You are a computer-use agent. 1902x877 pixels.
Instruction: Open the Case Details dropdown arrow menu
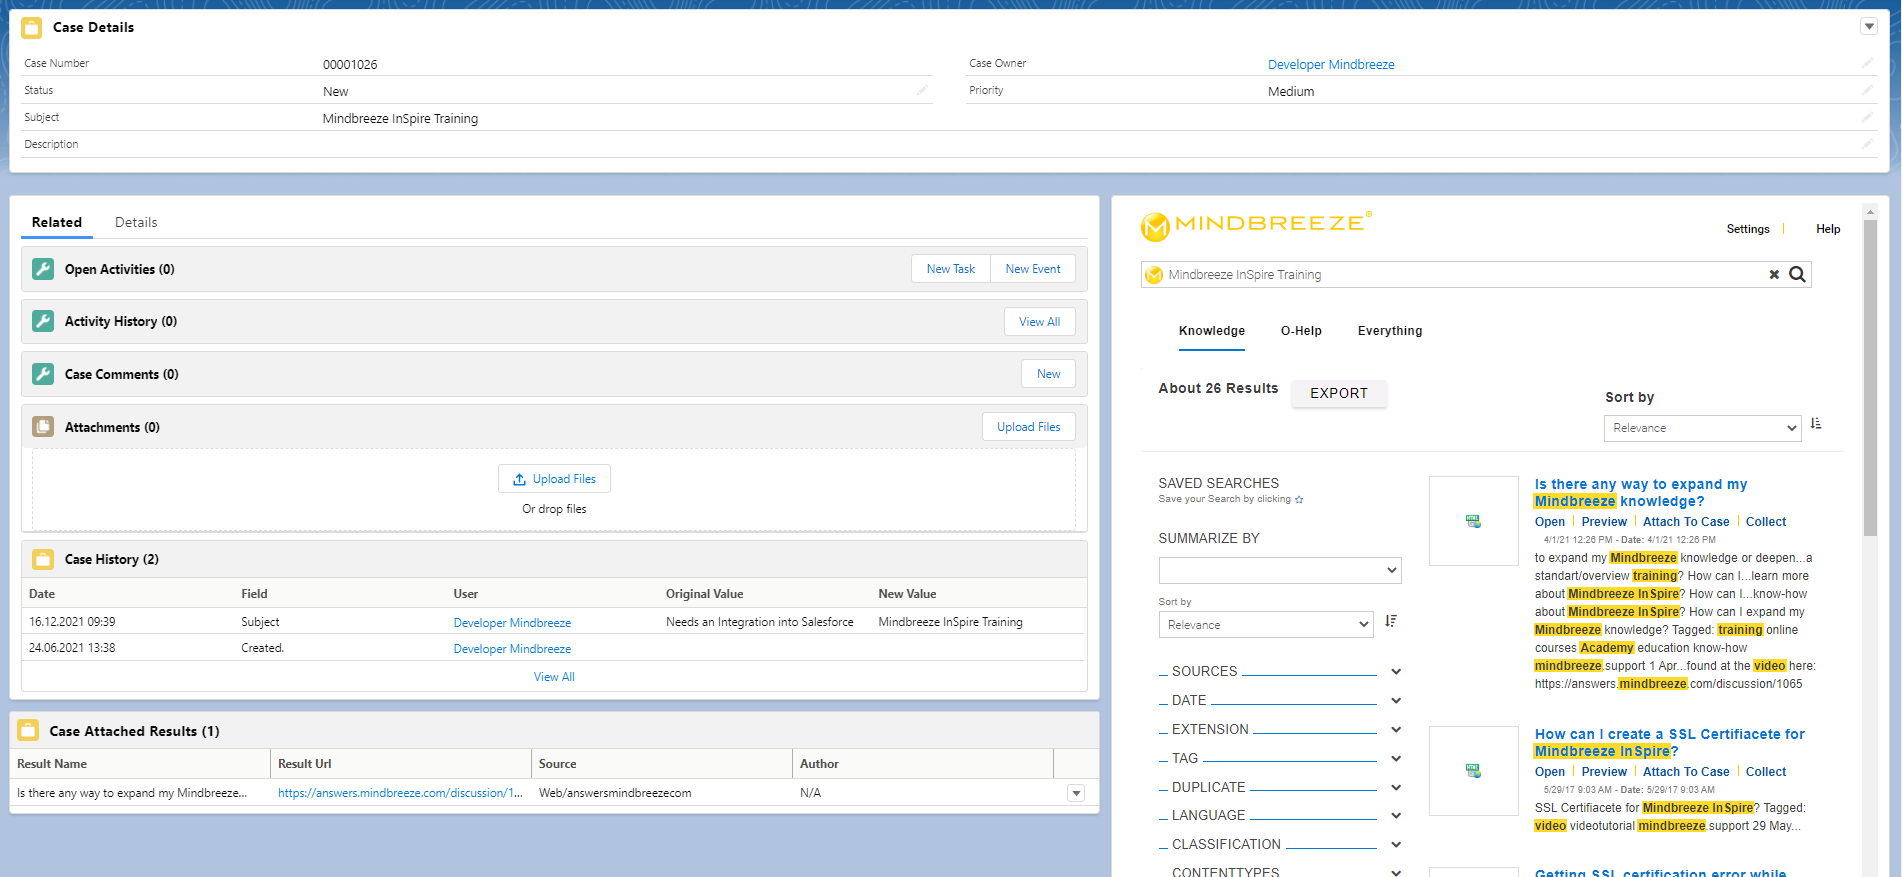tap(1868, 27)
